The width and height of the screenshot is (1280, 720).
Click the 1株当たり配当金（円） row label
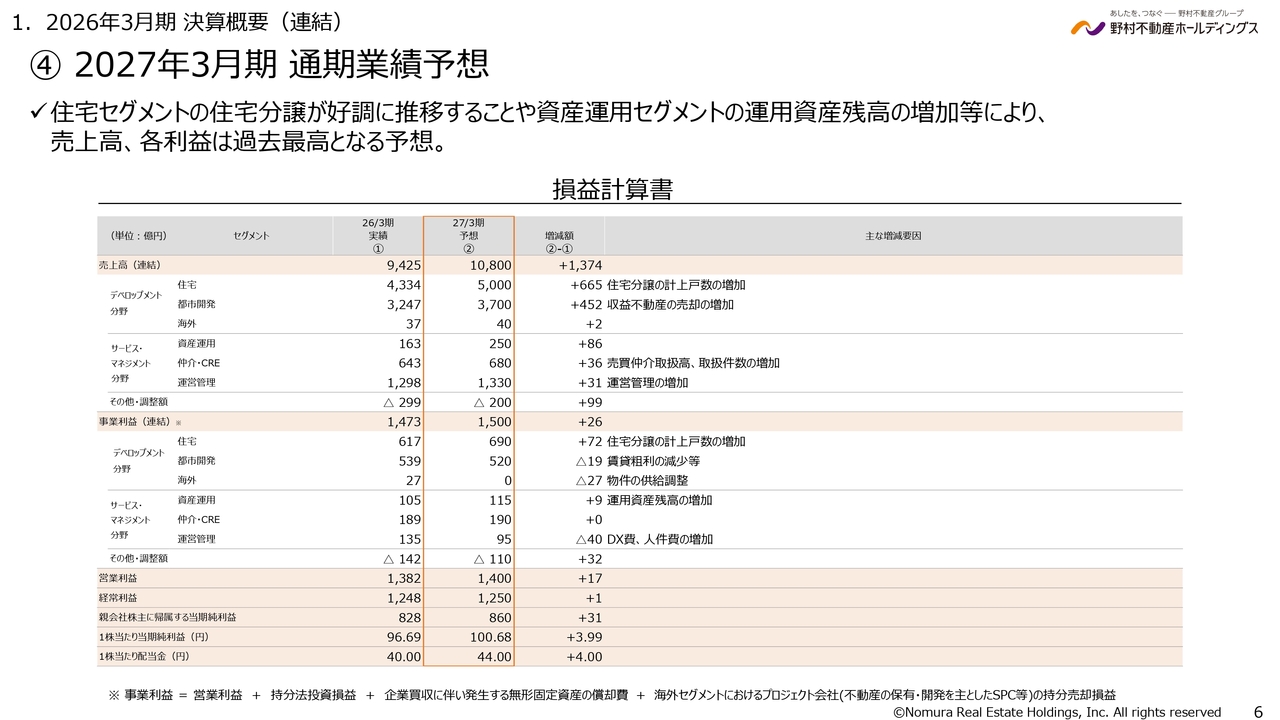coord(144,657)
